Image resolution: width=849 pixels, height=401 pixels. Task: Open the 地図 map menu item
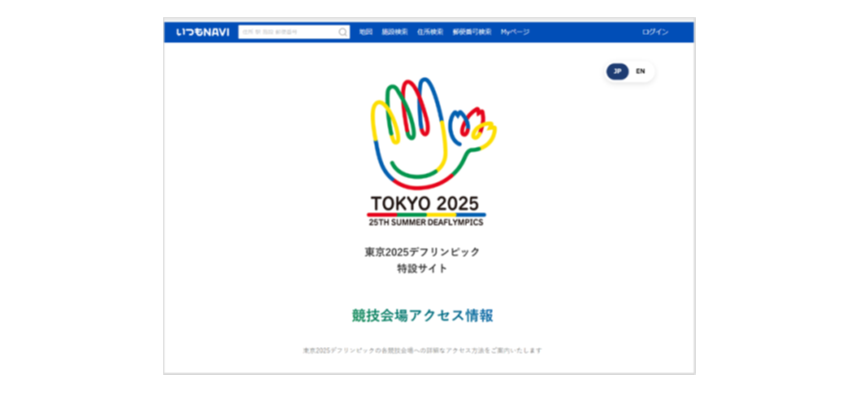pyautogui.click(x=366, y=32)
